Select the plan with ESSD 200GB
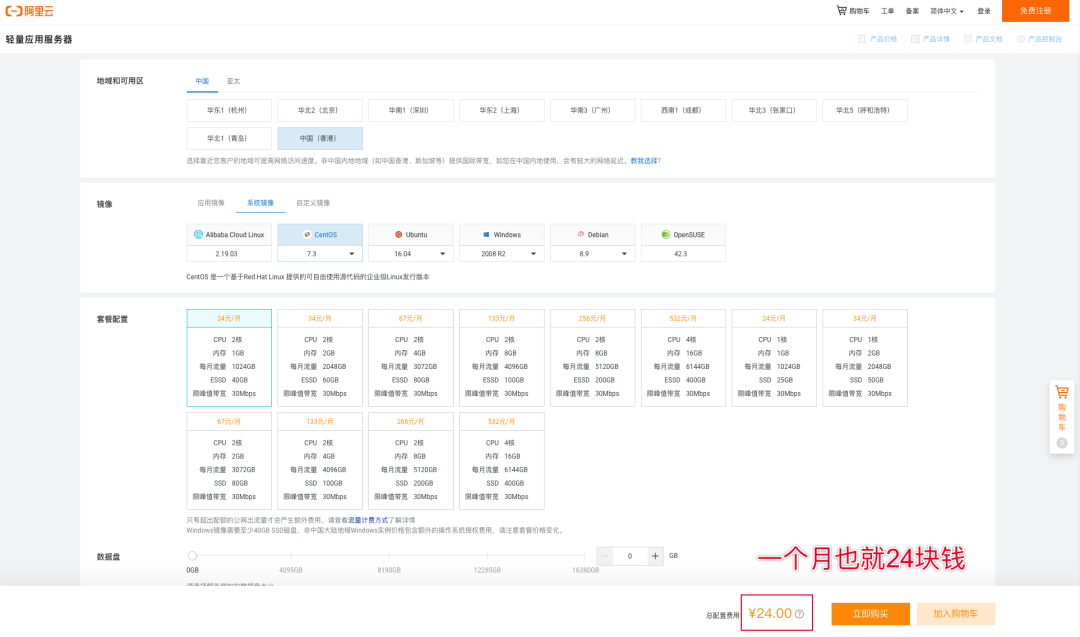This screenshot has height=637, width=1080. point(592,357)
